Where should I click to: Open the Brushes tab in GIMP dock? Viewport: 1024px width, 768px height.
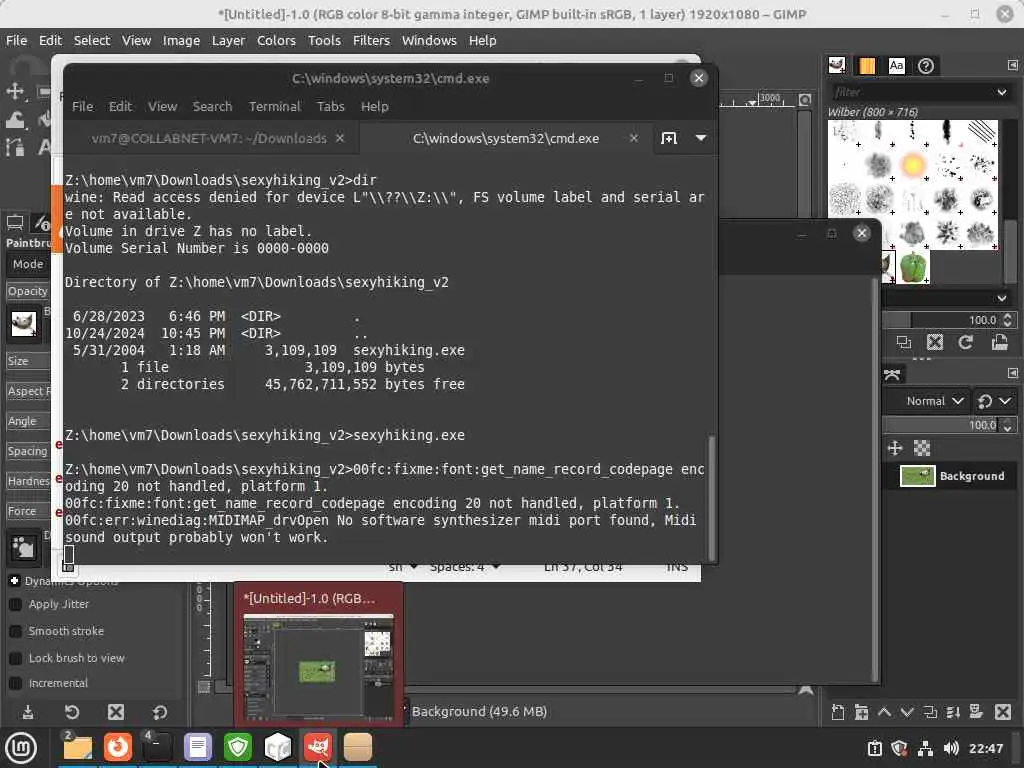click(837, 65)
